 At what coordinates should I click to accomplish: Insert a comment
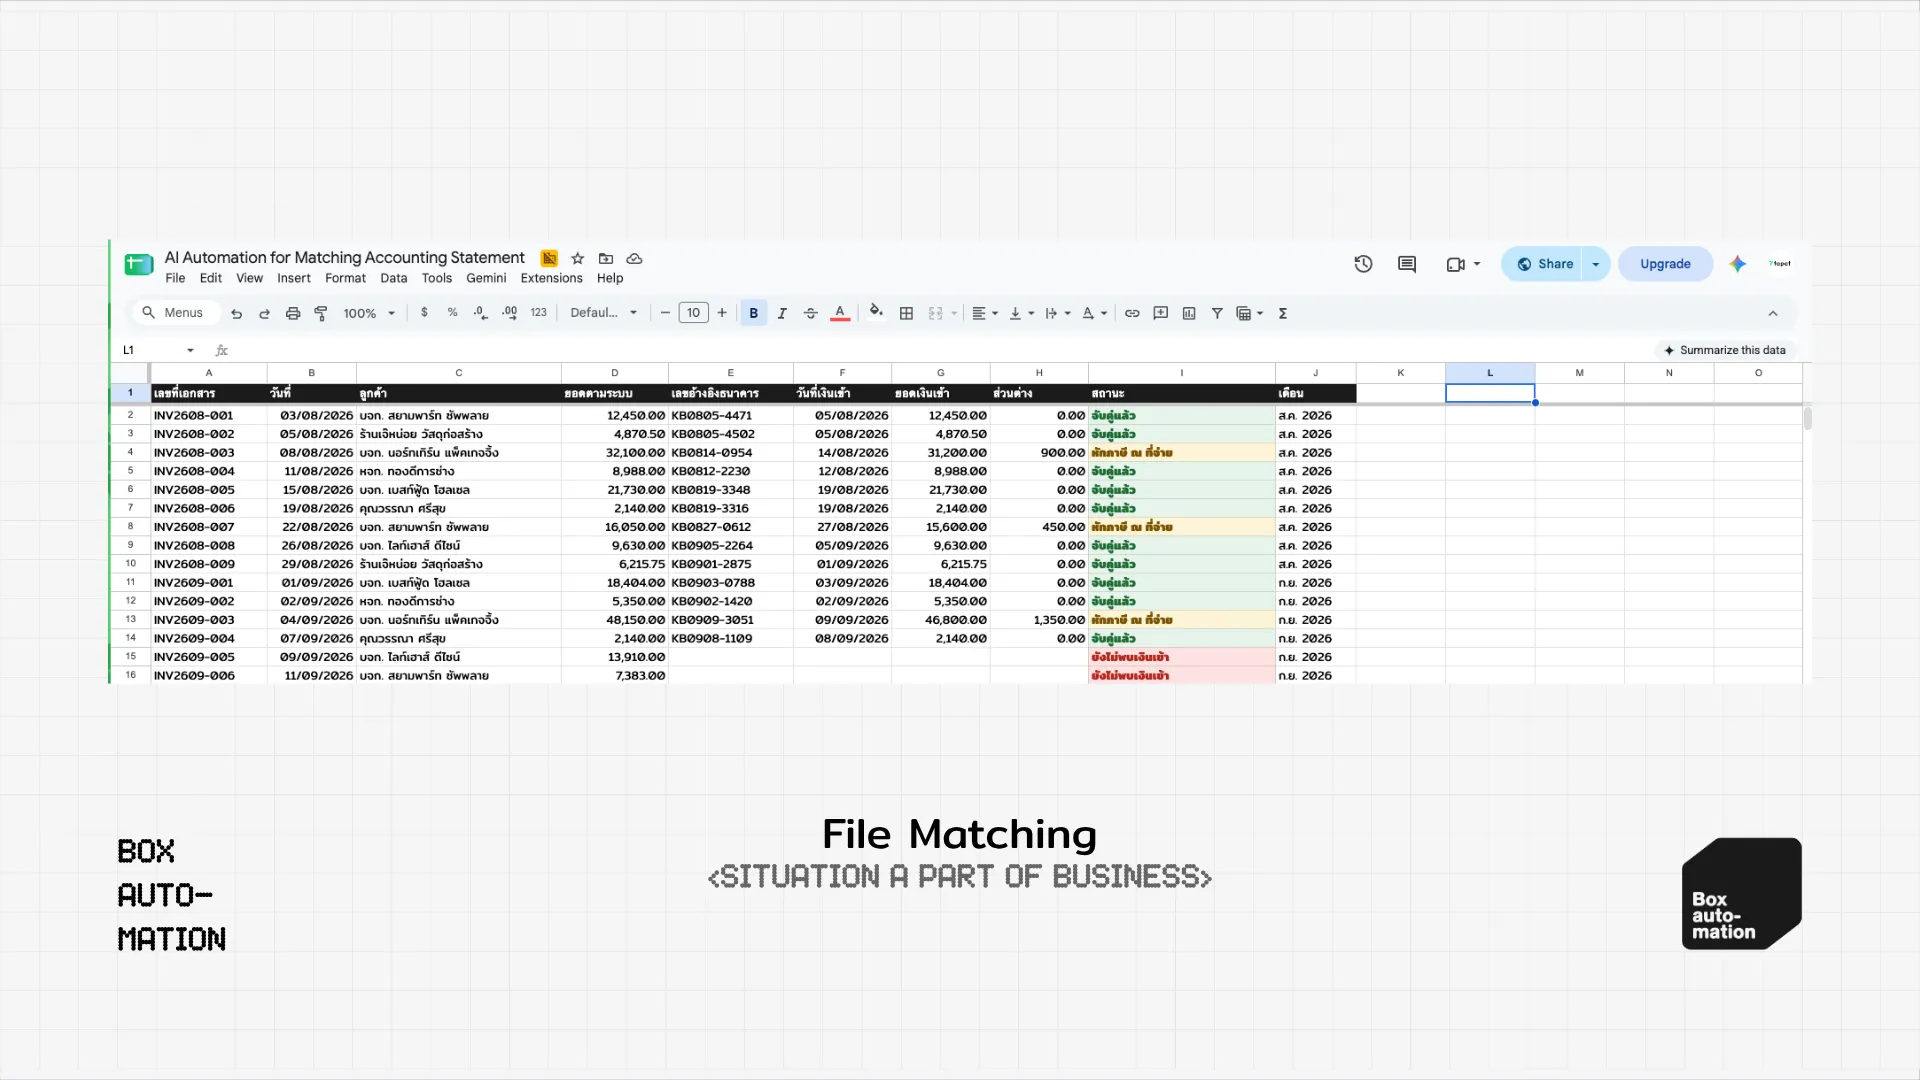(1160, 313)
